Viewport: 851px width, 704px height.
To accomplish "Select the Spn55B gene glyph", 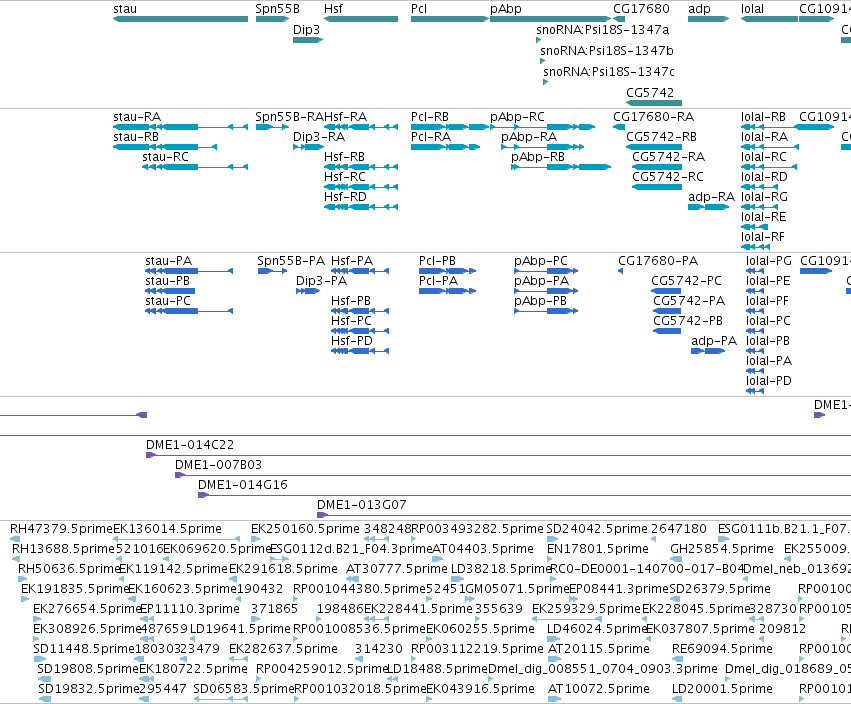I will [x=272, y=19].
